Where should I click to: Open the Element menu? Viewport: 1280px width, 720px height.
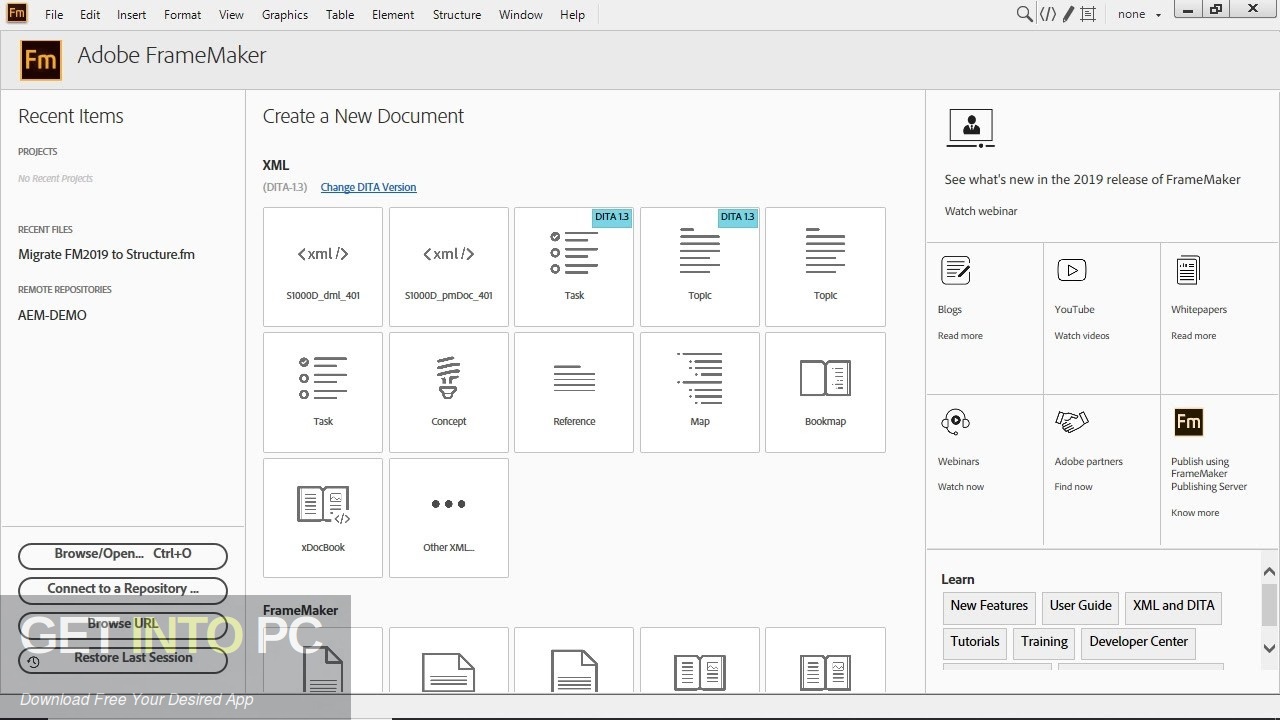point(393,15)
